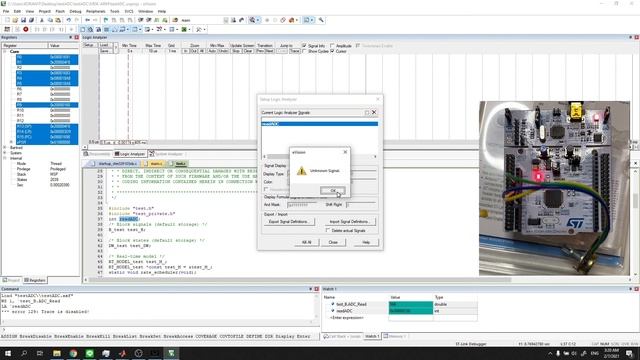Screen dimensions: 640x360
Task: Open the Debug Toolbox dropdown arrow
Action: point(203,29)
